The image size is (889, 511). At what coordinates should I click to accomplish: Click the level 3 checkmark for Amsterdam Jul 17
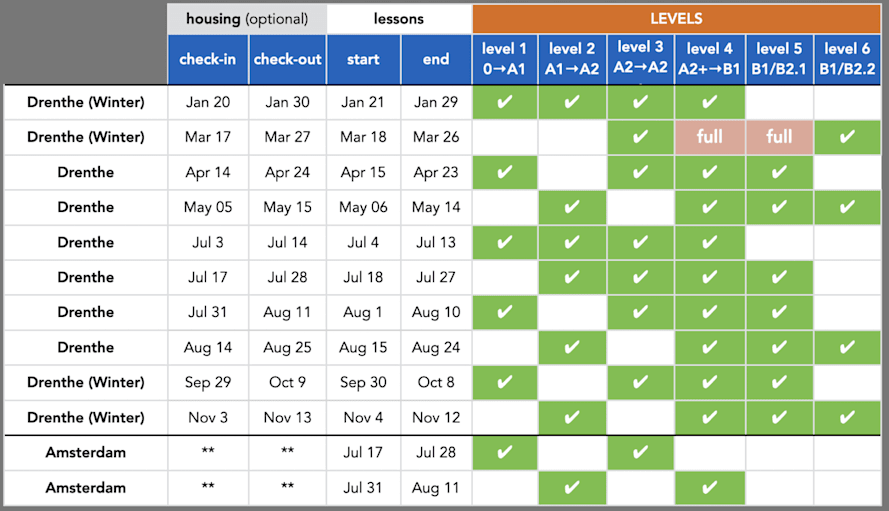(x=640, y=453)
